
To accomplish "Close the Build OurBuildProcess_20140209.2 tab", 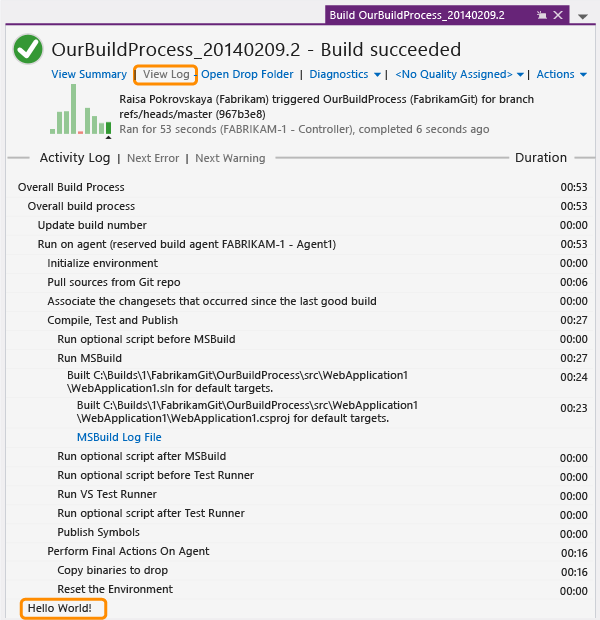I will 558,15.
